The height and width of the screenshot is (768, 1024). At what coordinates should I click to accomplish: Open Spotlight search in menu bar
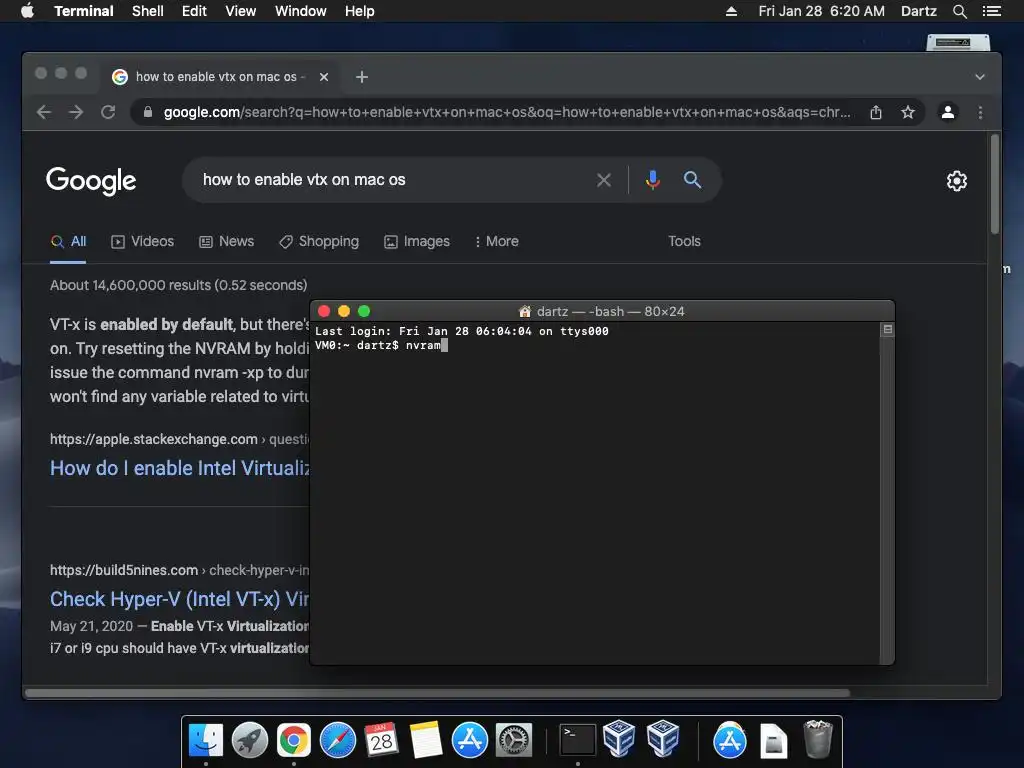(x=959, y=11)
